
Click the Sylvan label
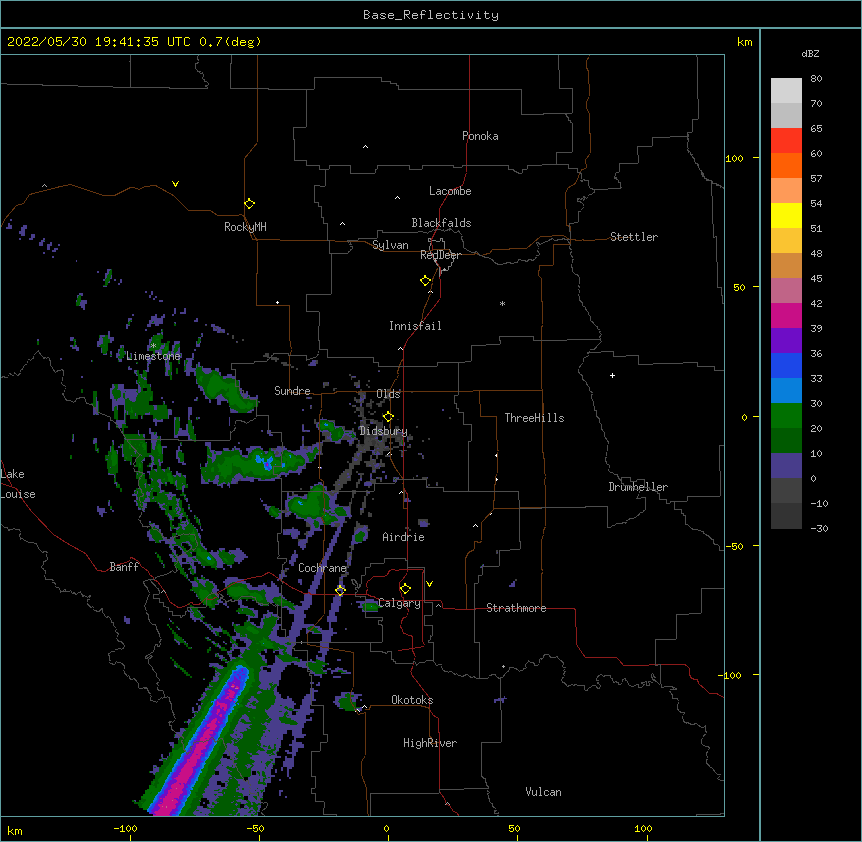tap(390, 245)
